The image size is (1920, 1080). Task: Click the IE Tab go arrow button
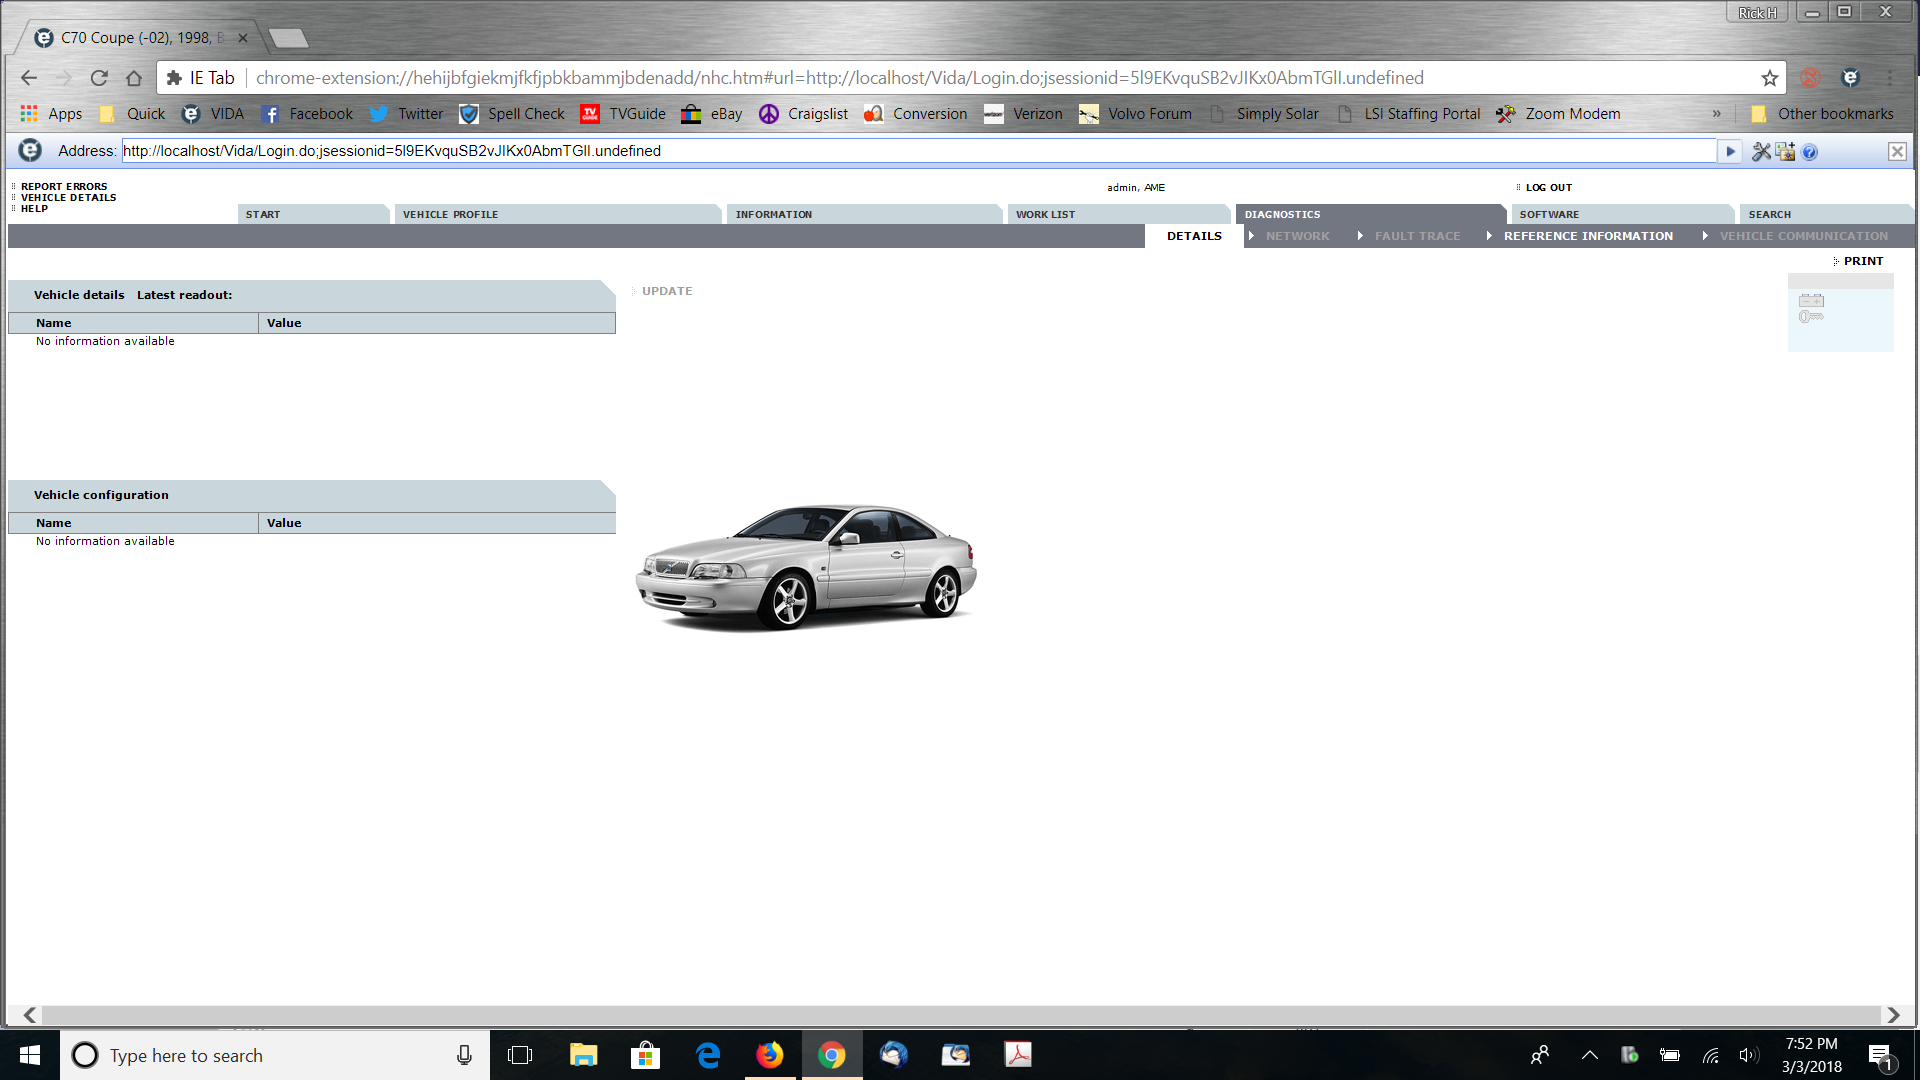pyautogui.click(x=1730, y=151)
